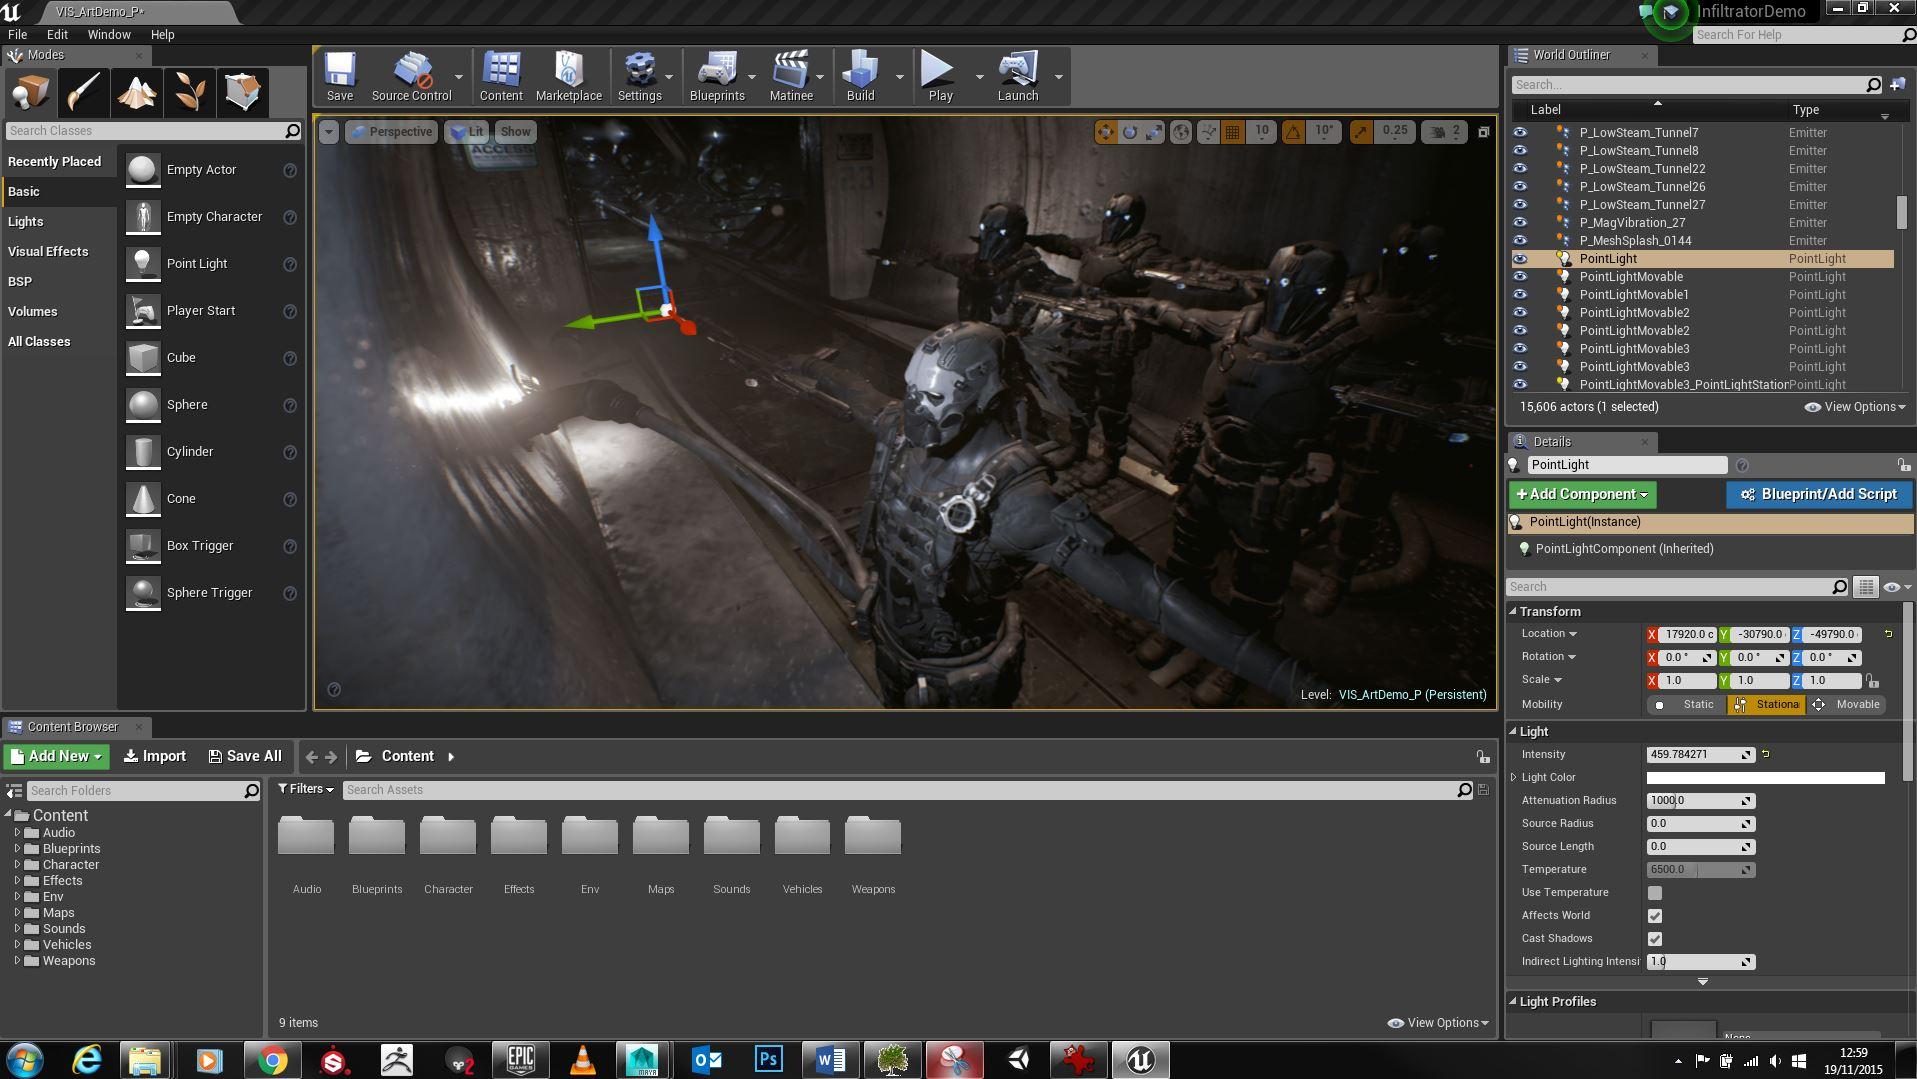Toggle scale snapping icon in viewport
Image resolution: width=1917 pixels, height=1079 pixels.
click(x=1360, y=131)
